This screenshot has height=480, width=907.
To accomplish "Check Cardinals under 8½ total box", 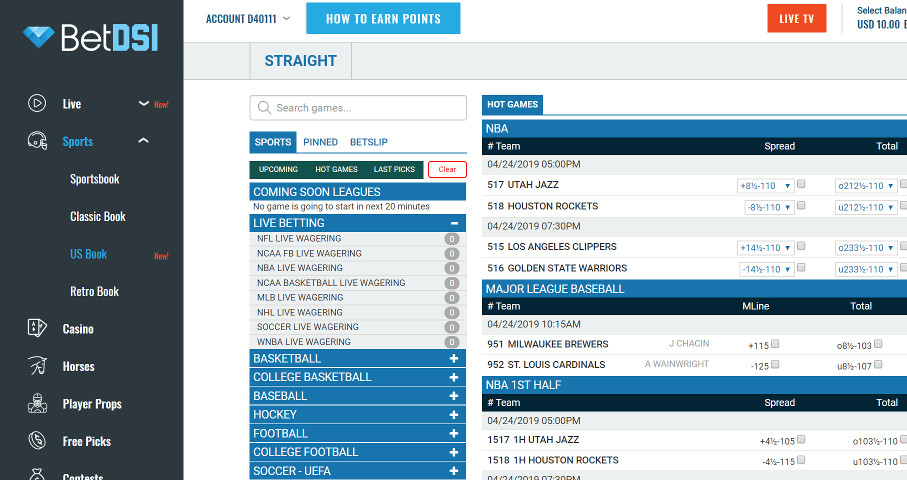I will (x=878, y=364).
